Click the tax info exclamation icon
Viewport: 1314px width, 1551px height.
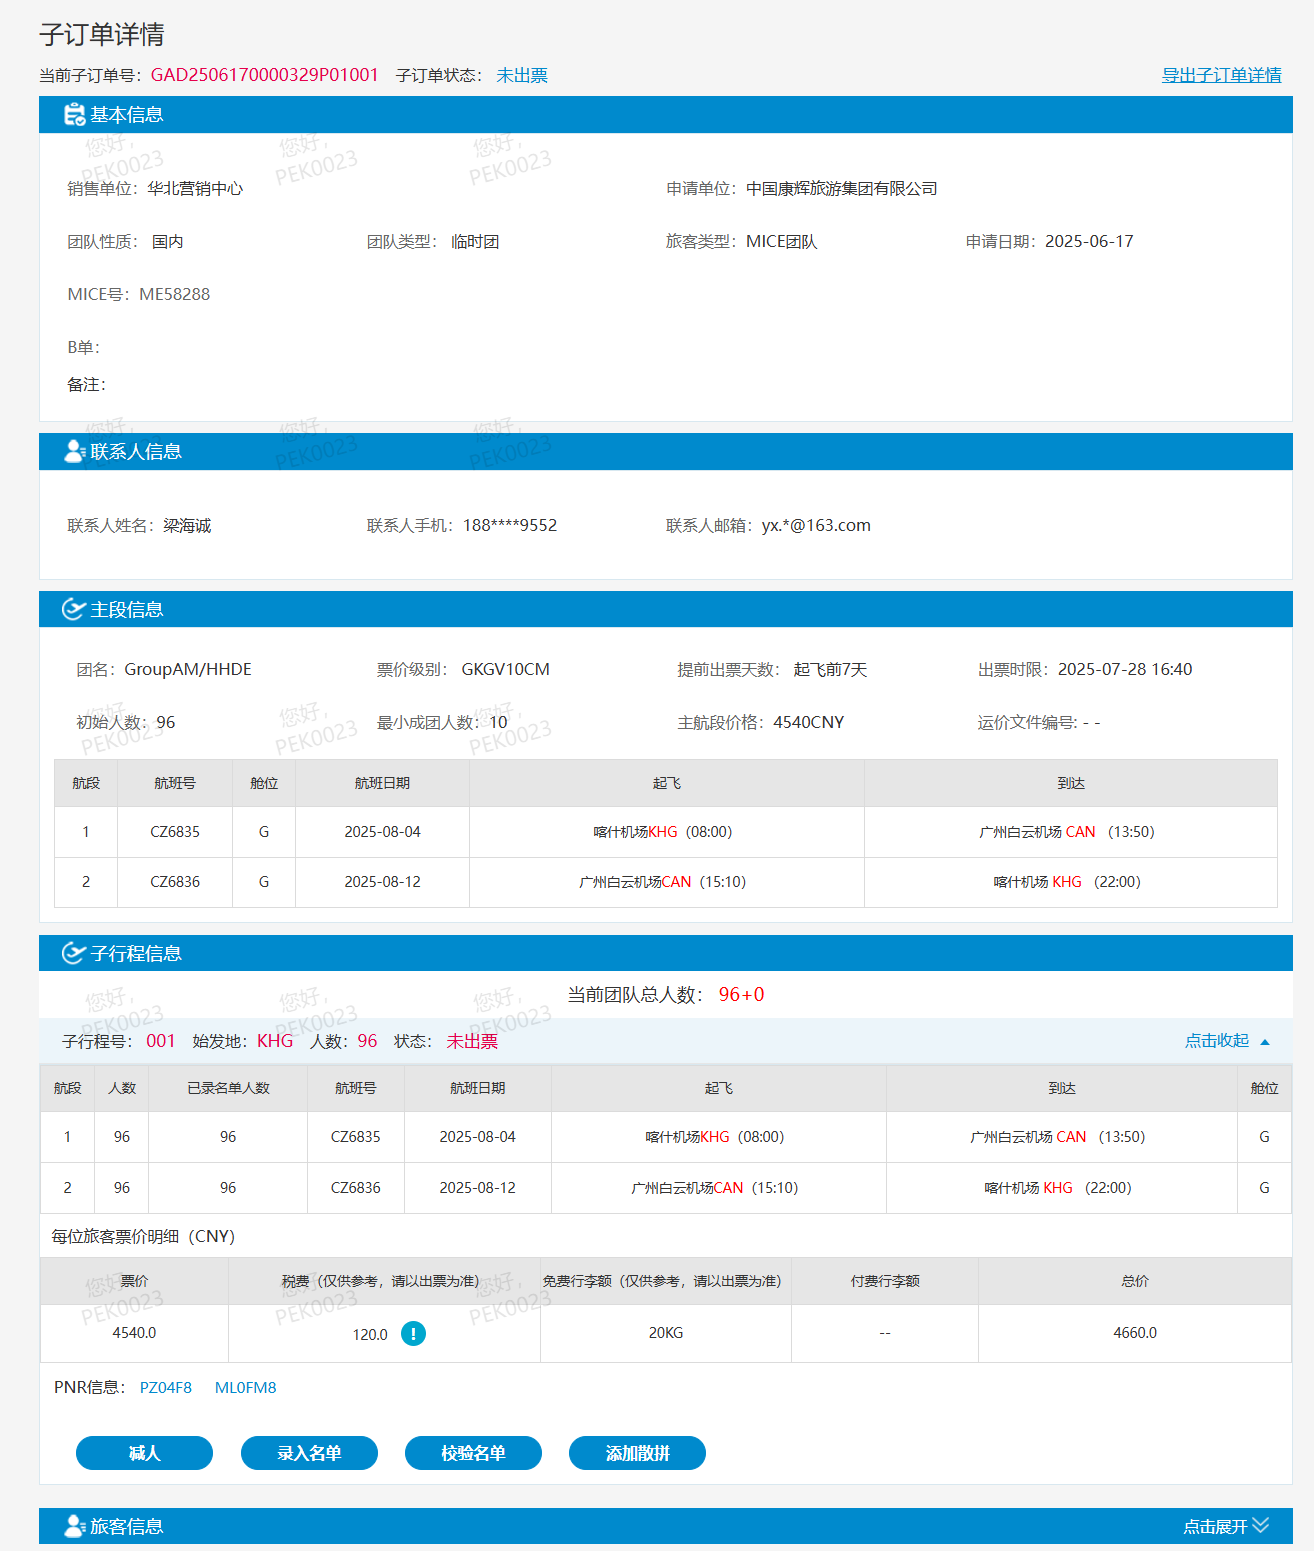[413, 1334]
